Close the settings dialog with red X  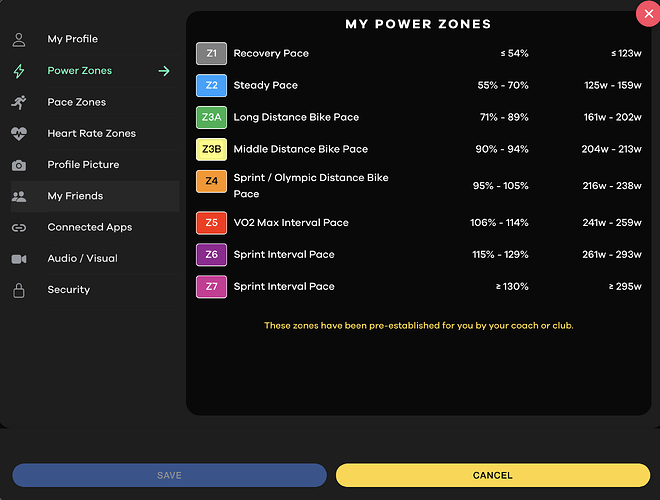(x=649, y=14)
